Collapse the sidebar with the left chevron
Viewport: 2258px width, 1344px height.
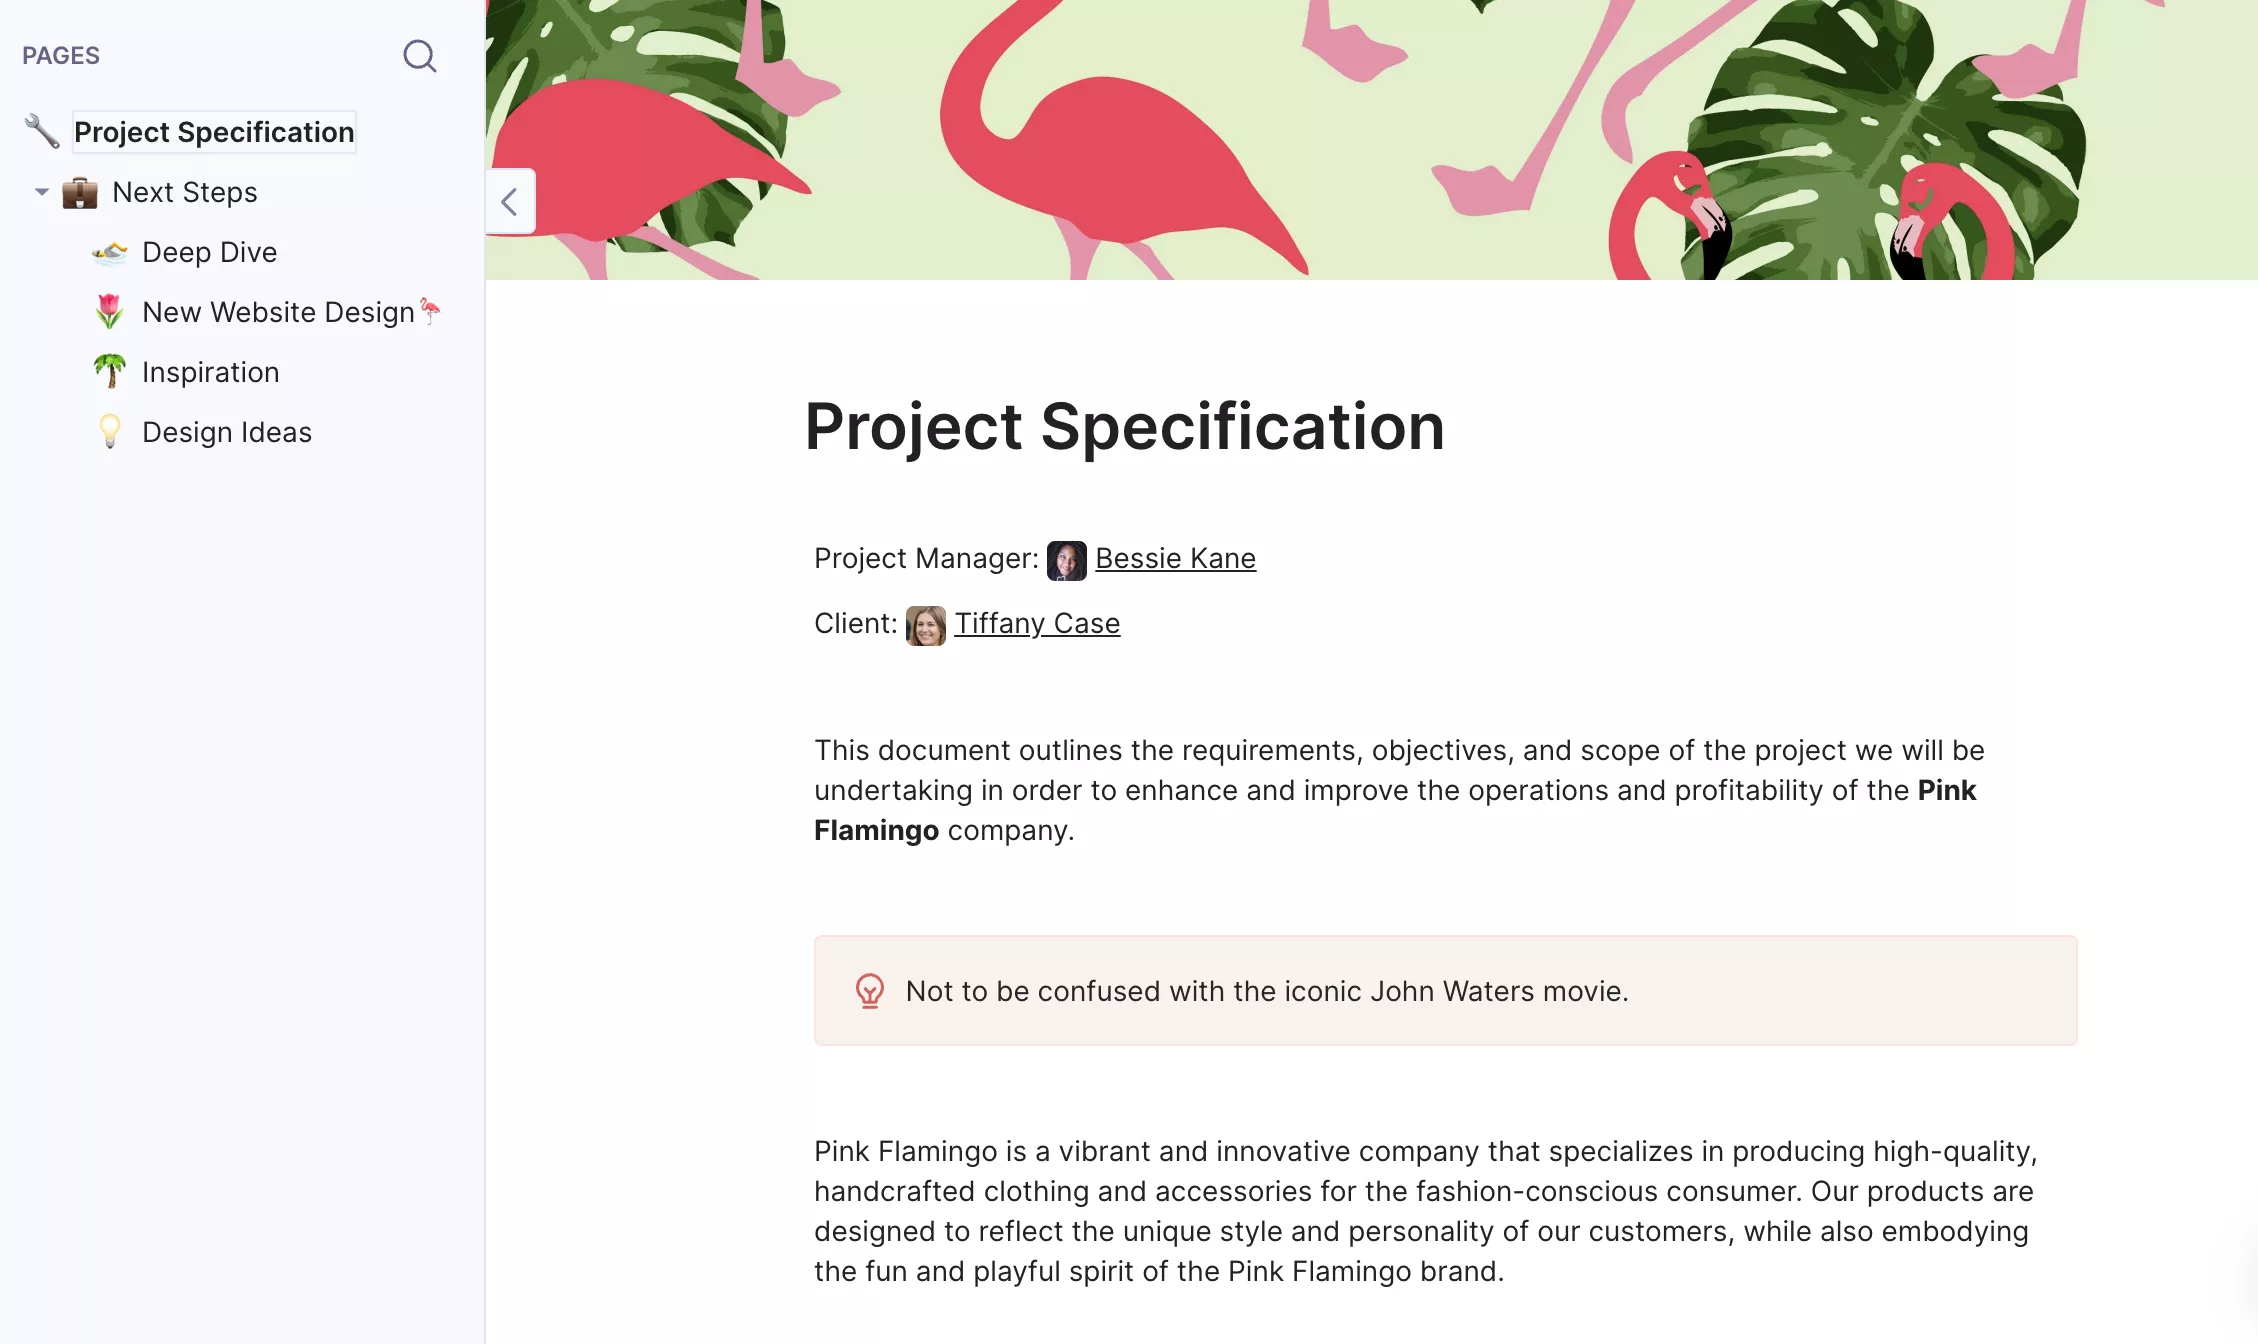510,202
